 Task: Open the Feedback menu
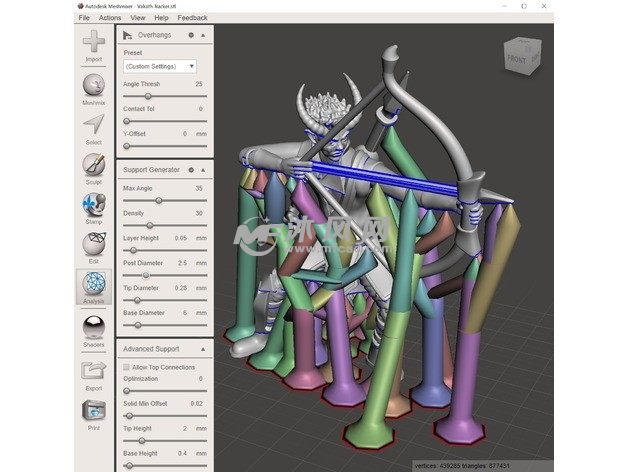(x=192, y=17)
